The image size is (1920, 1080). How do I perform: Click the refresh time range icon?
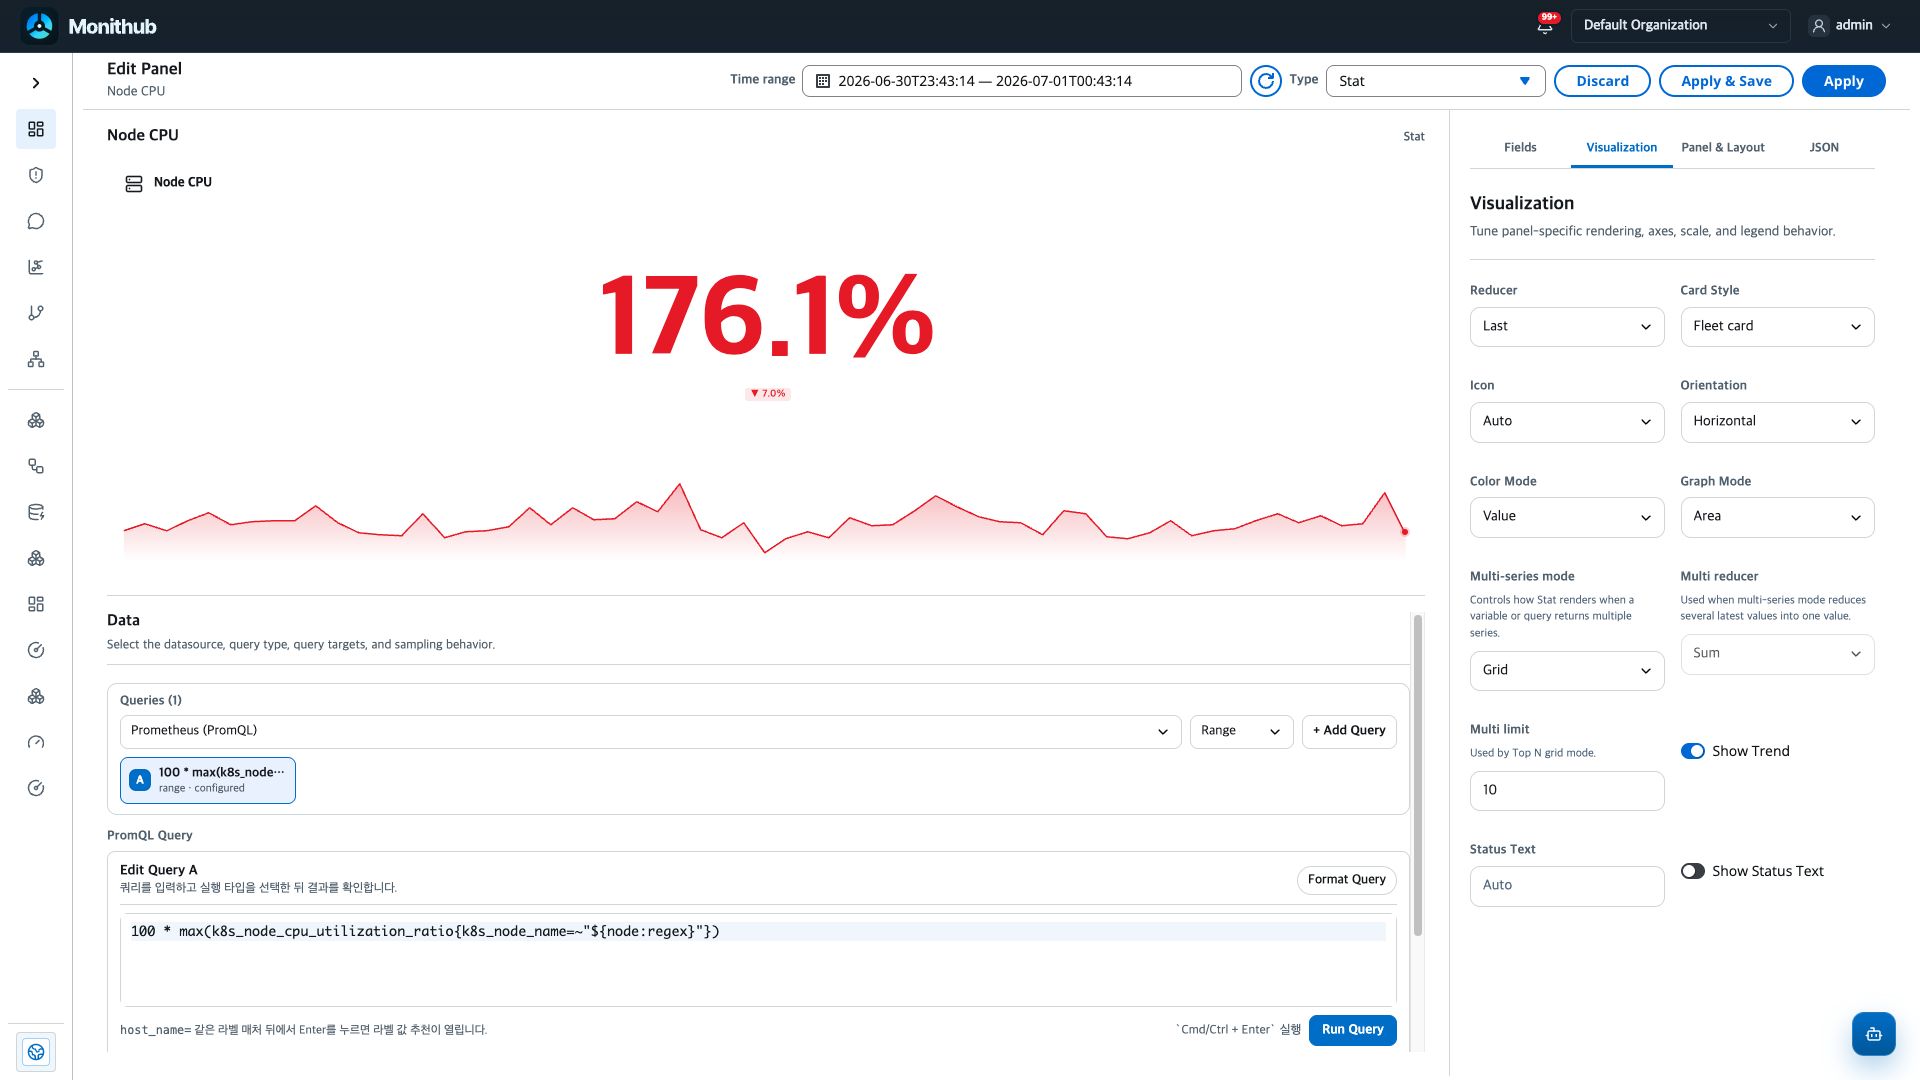coord(1266,81)
